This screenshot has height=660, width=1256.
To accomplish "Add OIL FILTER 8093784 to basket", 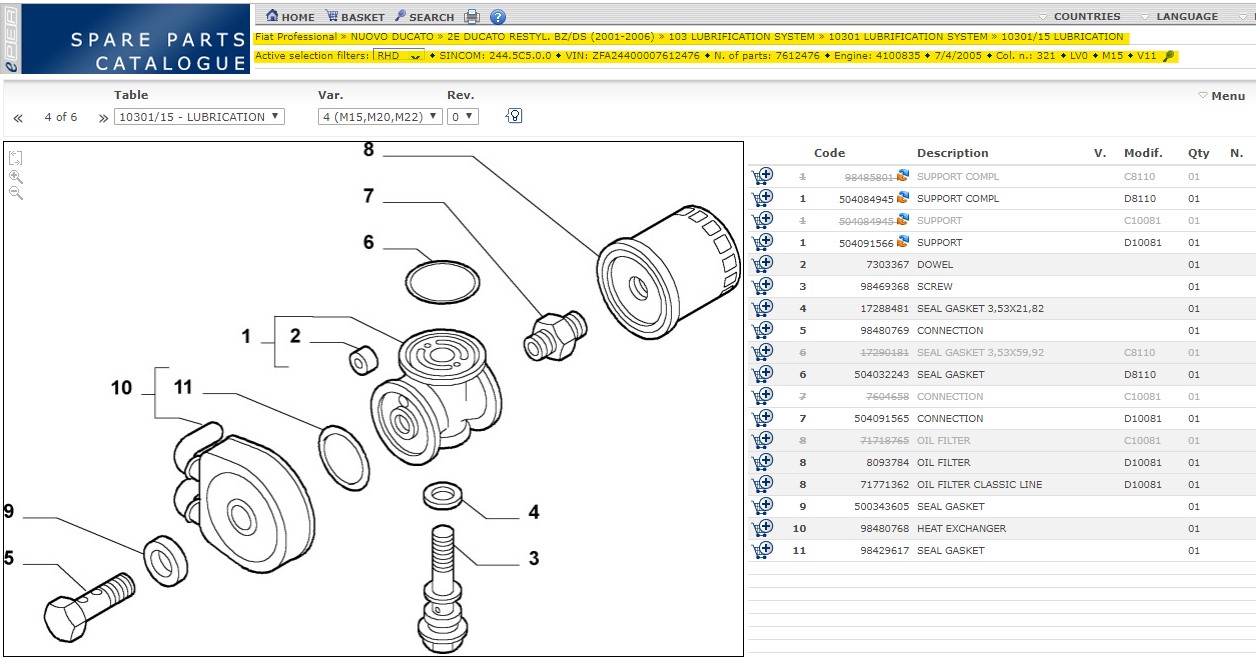I will [x=763, y=462].
